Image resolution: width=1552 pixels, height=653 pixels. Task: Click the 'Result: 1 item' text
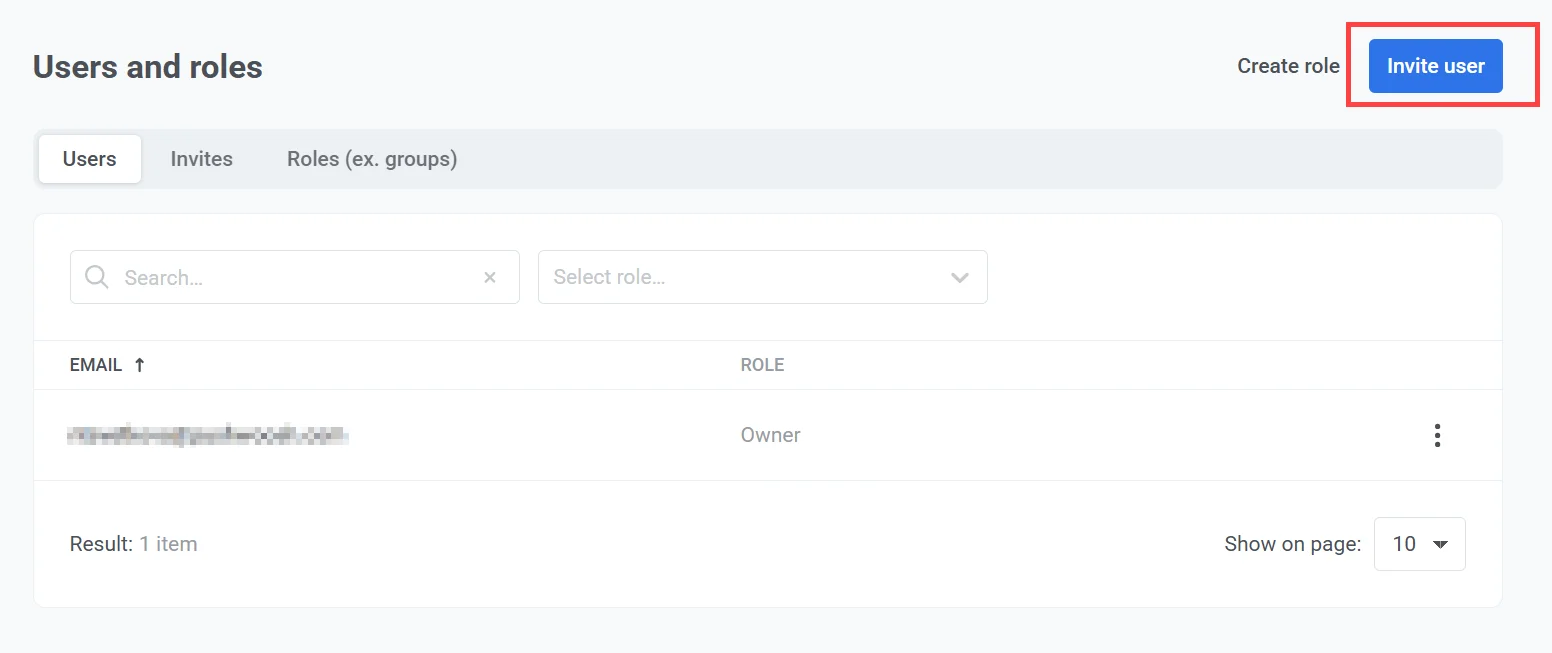click(x=133, y=544)
